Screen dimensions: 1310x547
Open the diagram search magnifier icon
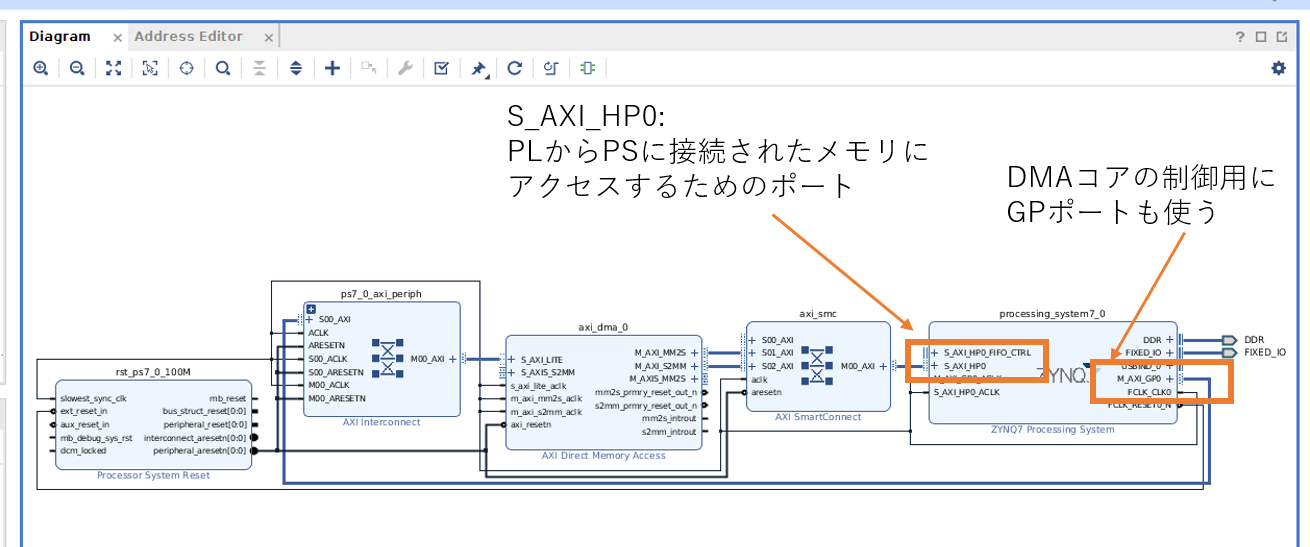click(x=223, y=69)
